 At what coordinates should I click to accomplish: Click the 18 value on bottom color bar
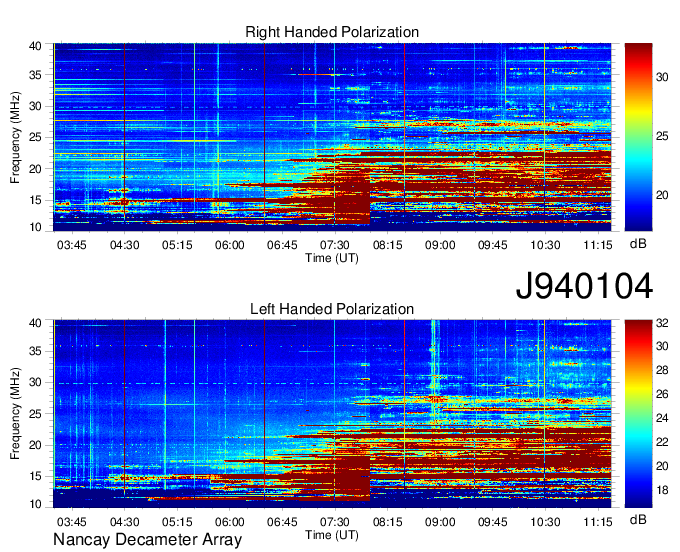click(662, 490)
